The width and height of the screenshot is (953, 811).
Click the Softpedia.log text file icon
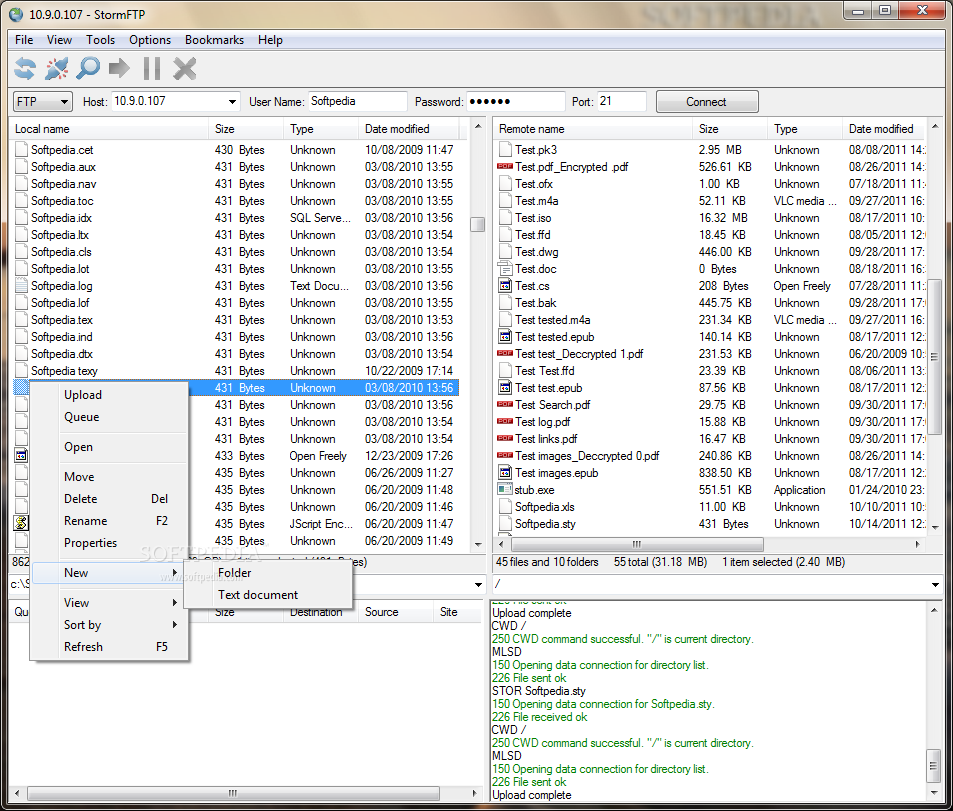21,285
